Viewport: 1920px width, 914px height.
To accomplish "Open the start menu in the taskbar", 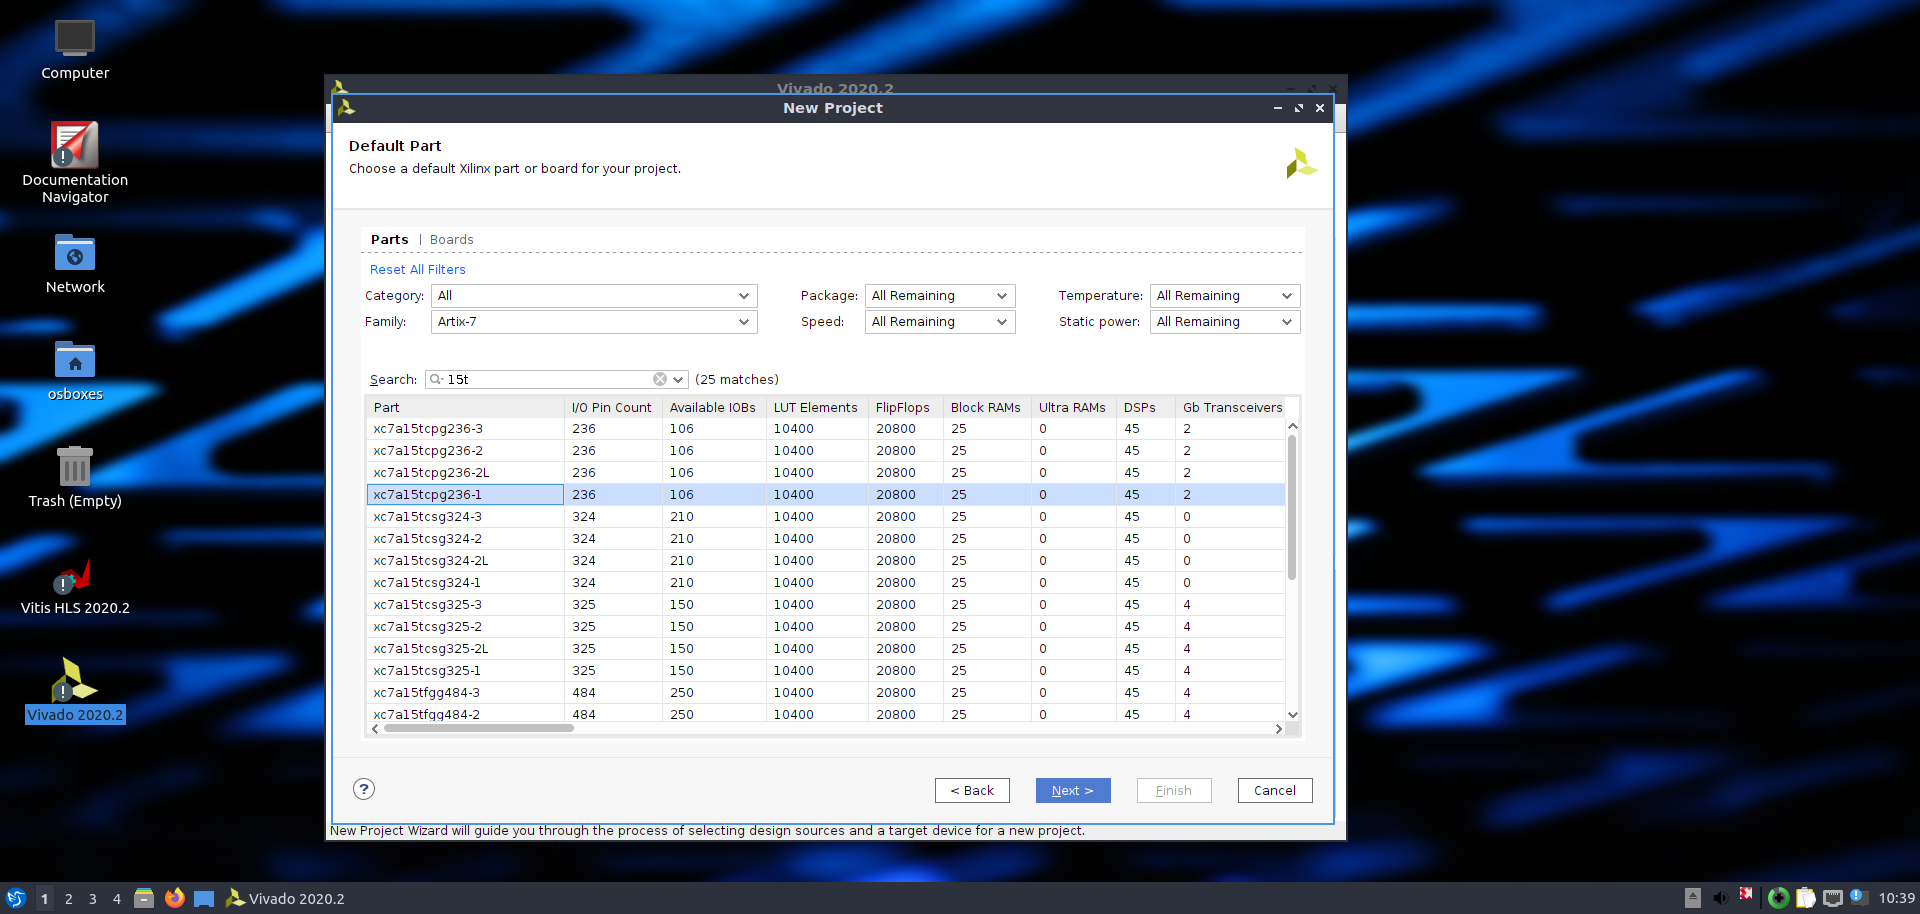I will [x=15, y=898].
